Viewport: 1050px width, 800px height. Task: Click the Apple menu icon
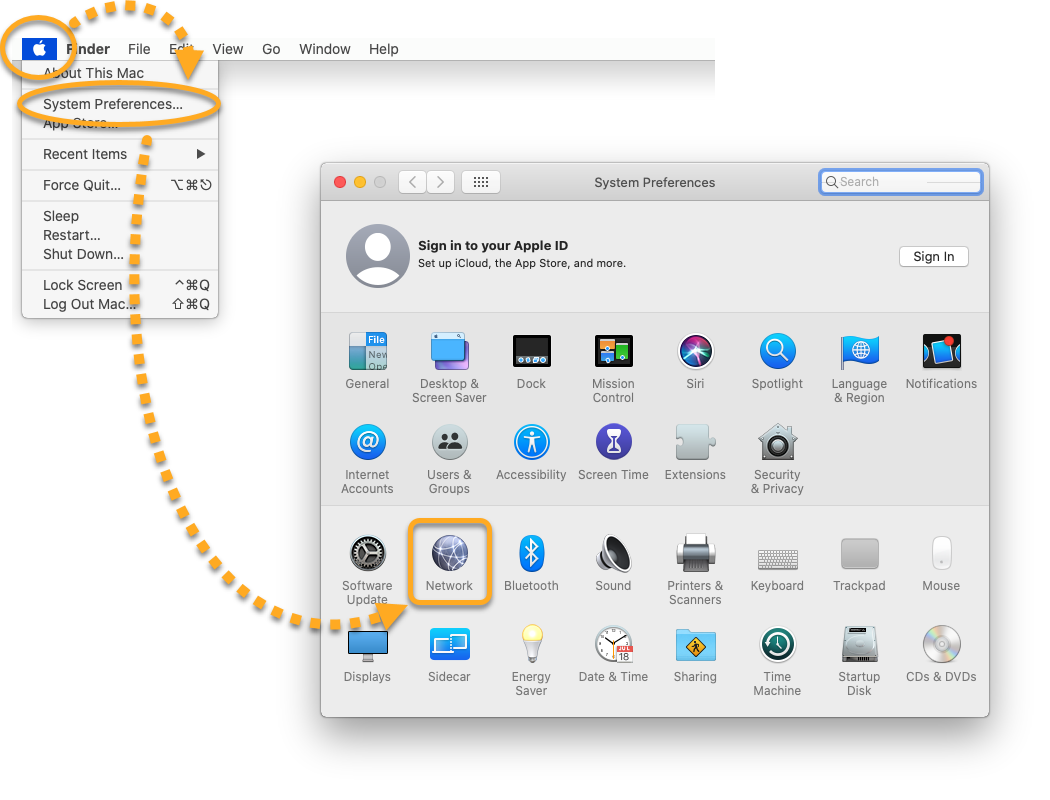pyautogui.click(x=40, y=49)
